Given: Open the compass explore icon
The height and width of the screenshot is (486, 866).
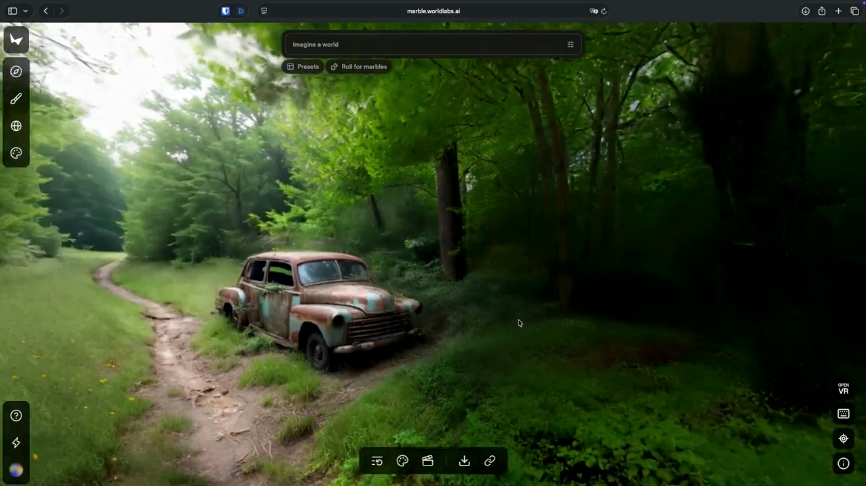Looking at the screenshot, I should [16, 71].
